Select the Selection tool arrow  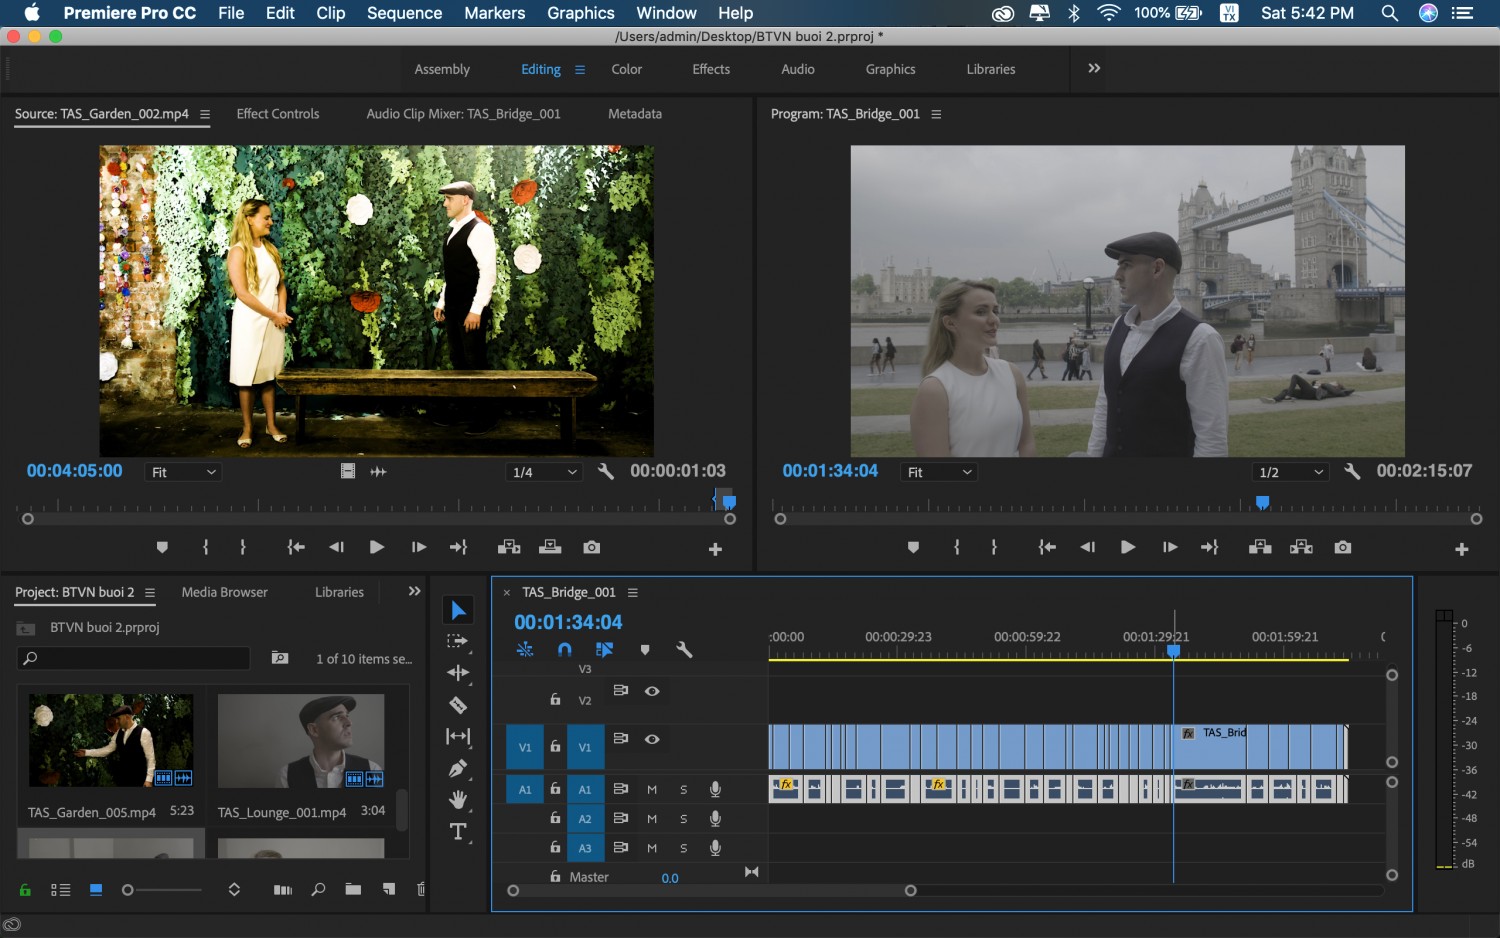(x=458, y=610)
